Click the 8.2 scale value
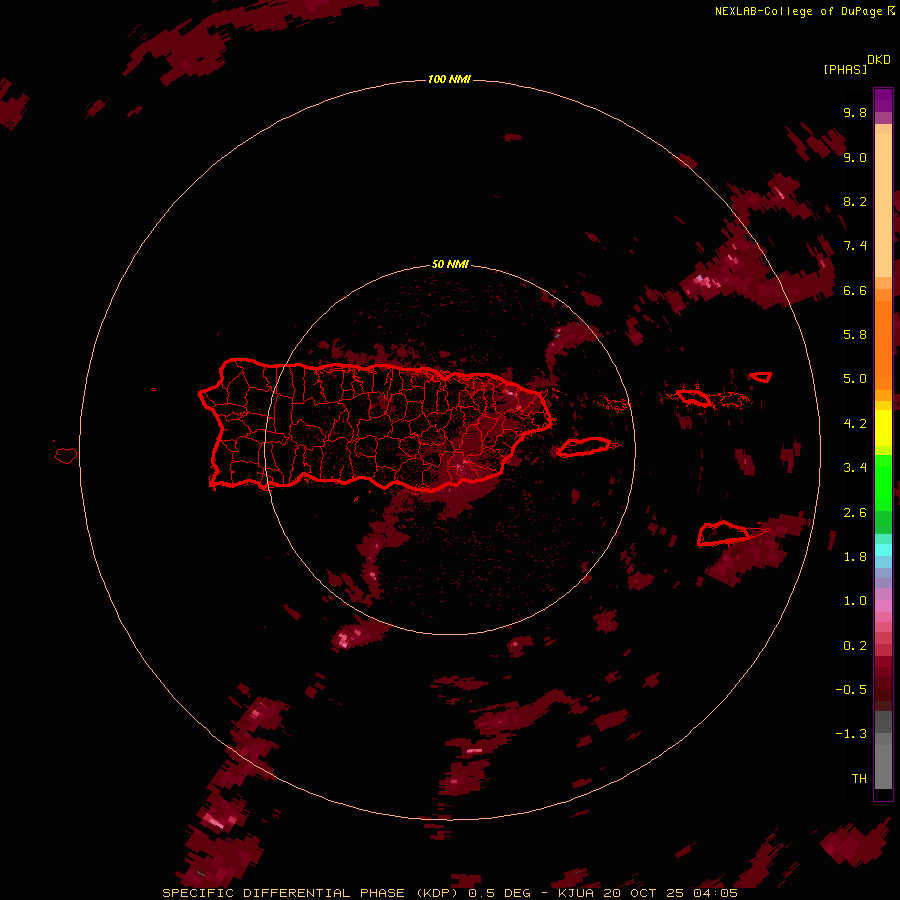Image resolution: width=900 pixels, height=900 pixels. click(x=855, y=201)
